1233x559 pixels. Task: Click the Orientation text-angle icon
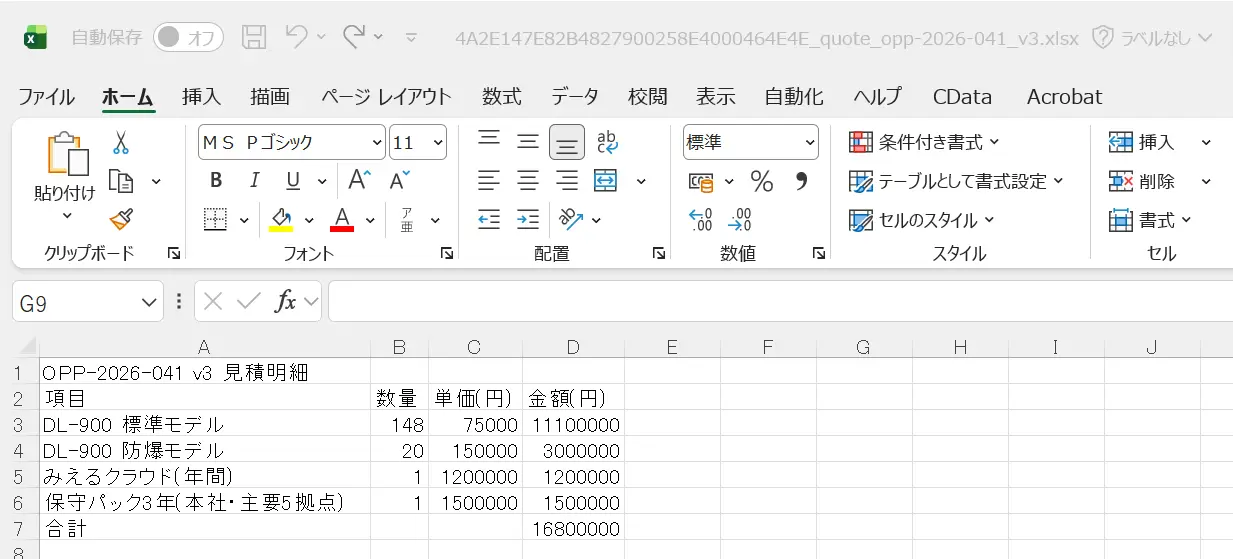pyautogui.click(x=571, y=219)
